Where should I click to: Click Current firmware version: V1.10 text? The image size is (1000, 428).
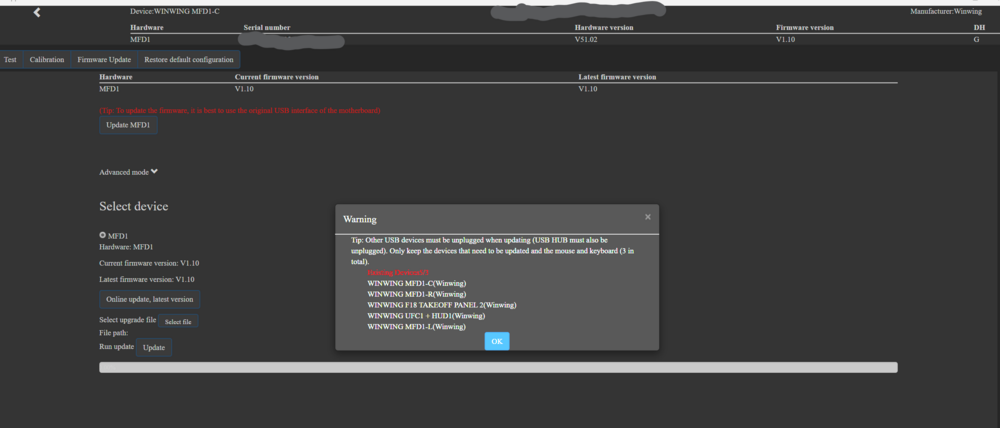(149, 263)
